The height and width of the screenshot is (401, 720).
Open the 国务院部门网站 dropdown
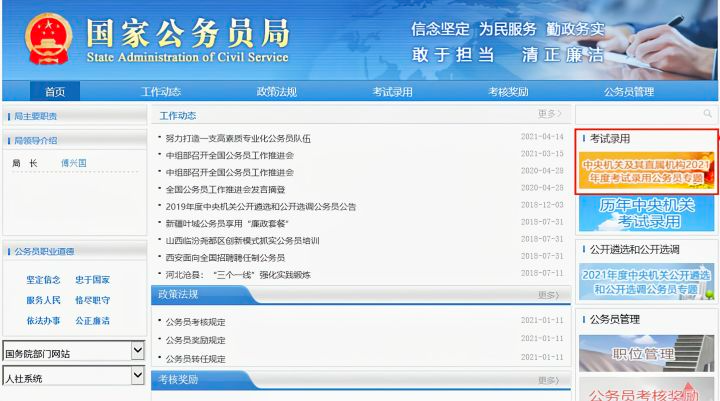pos(74,352)
